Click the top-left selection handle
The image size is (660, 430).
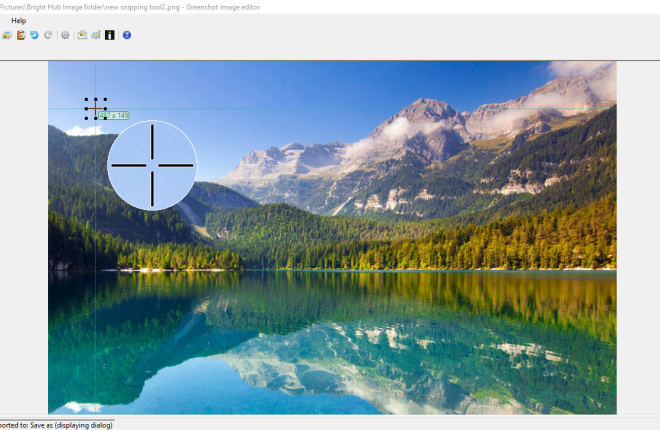[x=86, y=100]
